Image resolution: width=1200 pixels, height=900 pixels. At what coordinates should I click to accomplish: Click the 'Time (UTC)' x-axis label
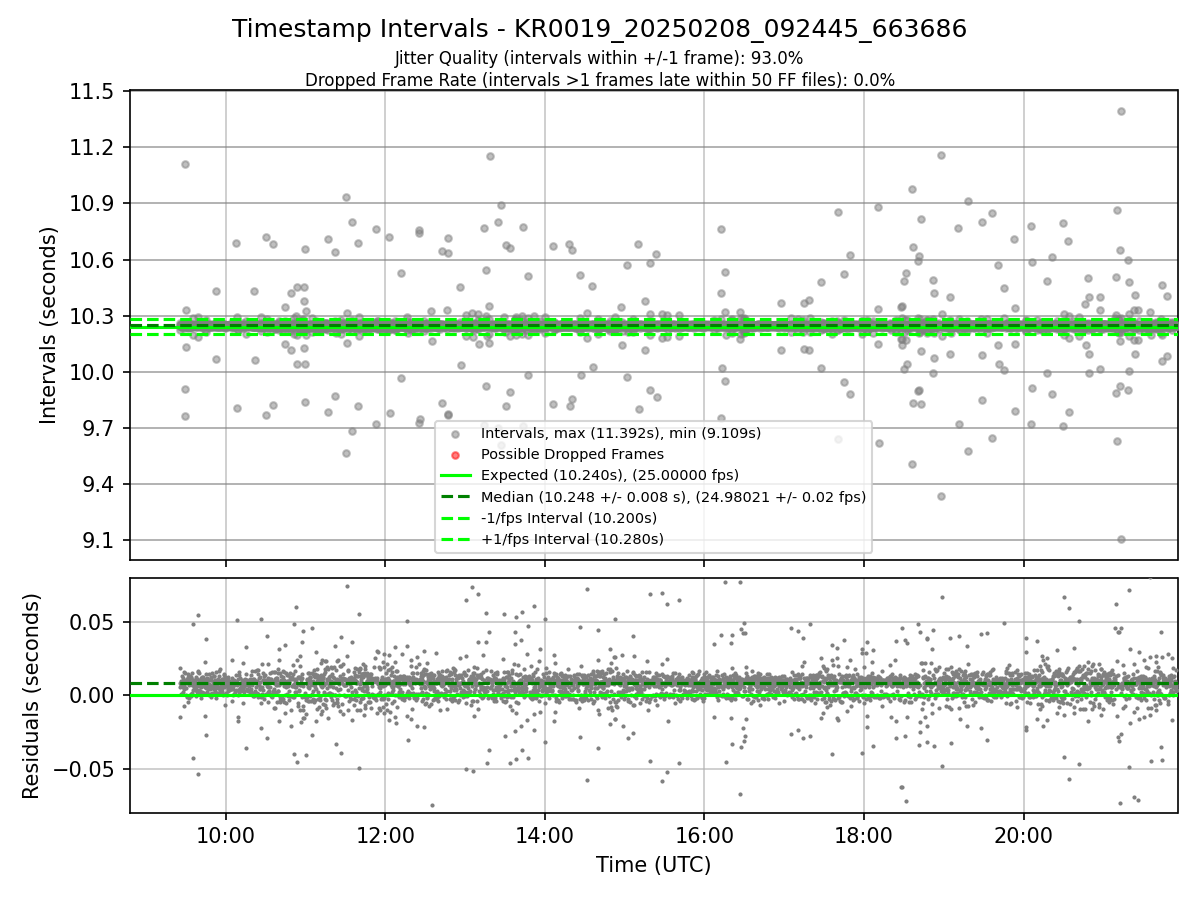click(654, 865)
